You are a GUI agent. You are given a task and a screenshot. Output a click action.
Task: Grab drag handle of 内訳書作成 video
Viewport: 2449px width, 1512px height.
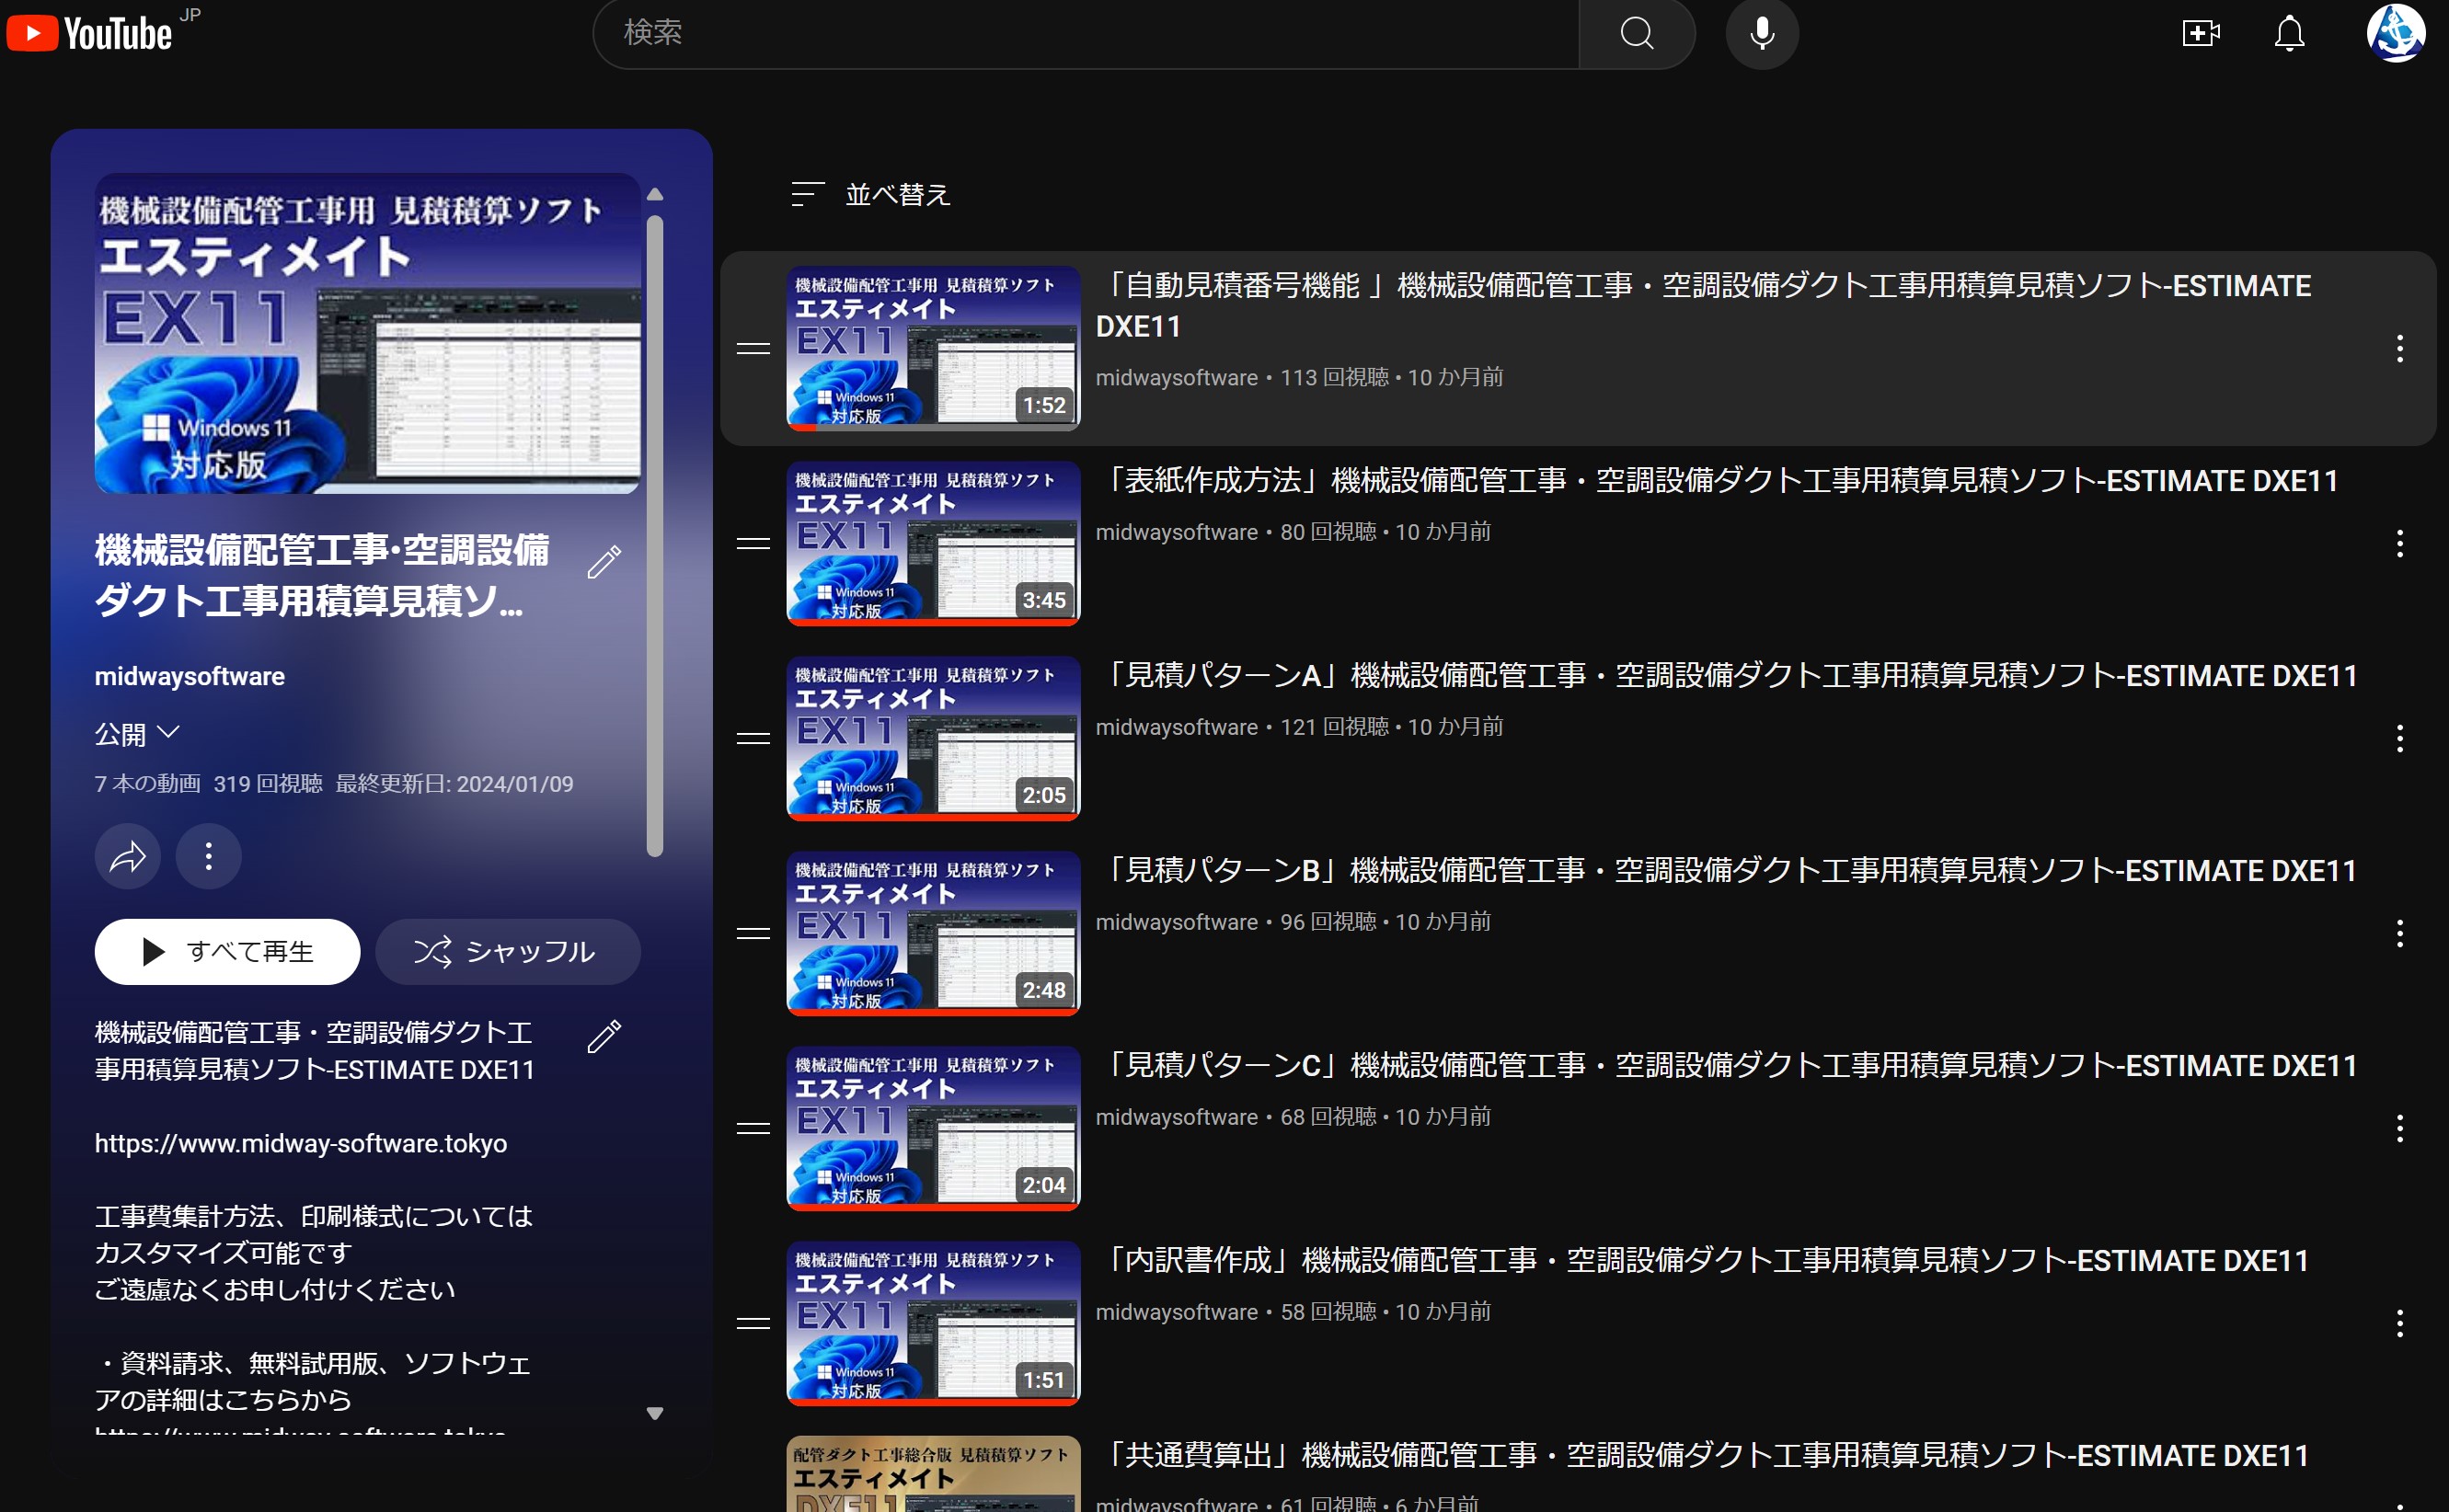(x=753, y=1324)
